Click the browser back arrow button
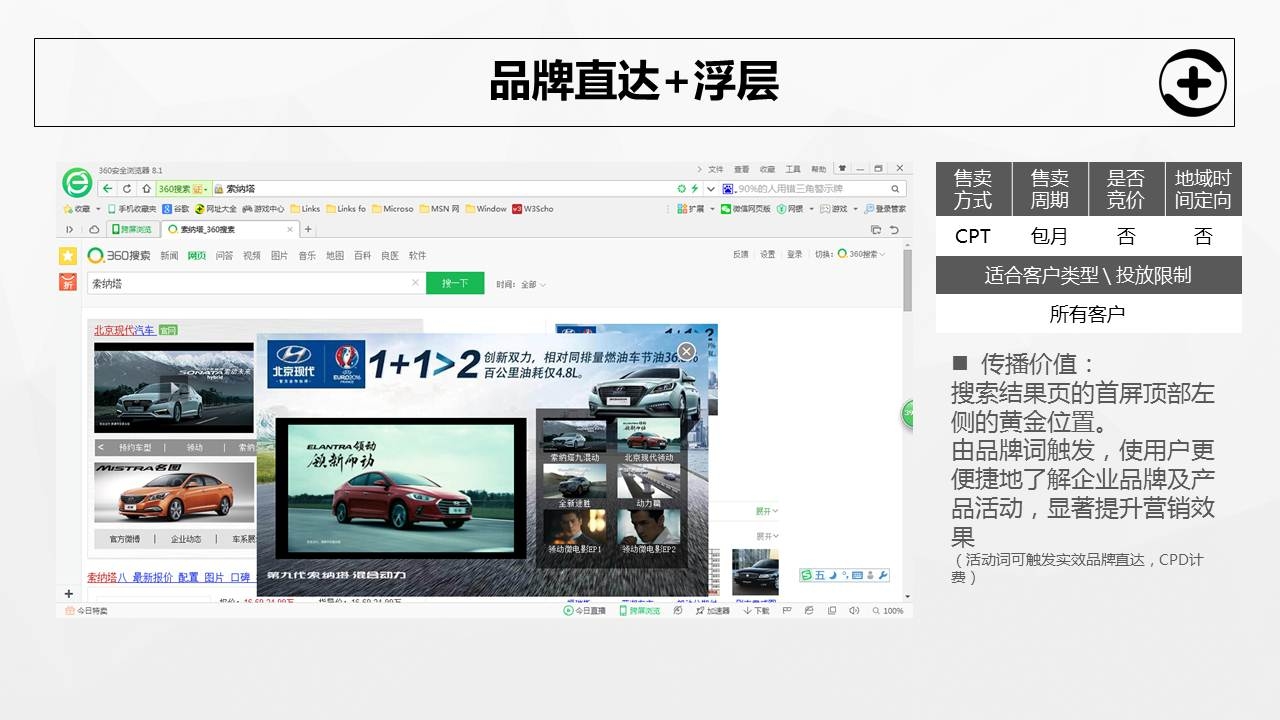 109,189
